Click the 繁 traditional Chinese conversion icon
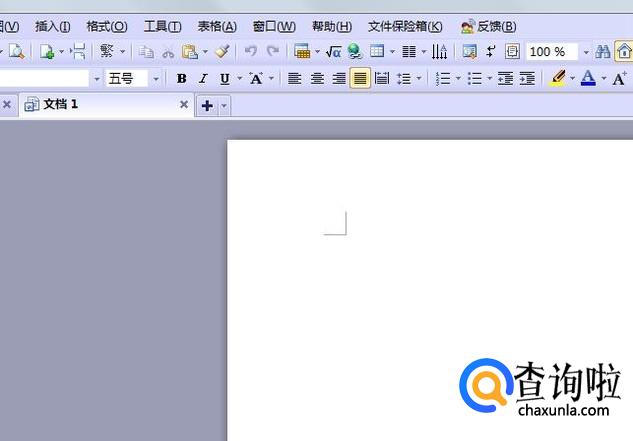633x441 pixels. click(107, 51)
